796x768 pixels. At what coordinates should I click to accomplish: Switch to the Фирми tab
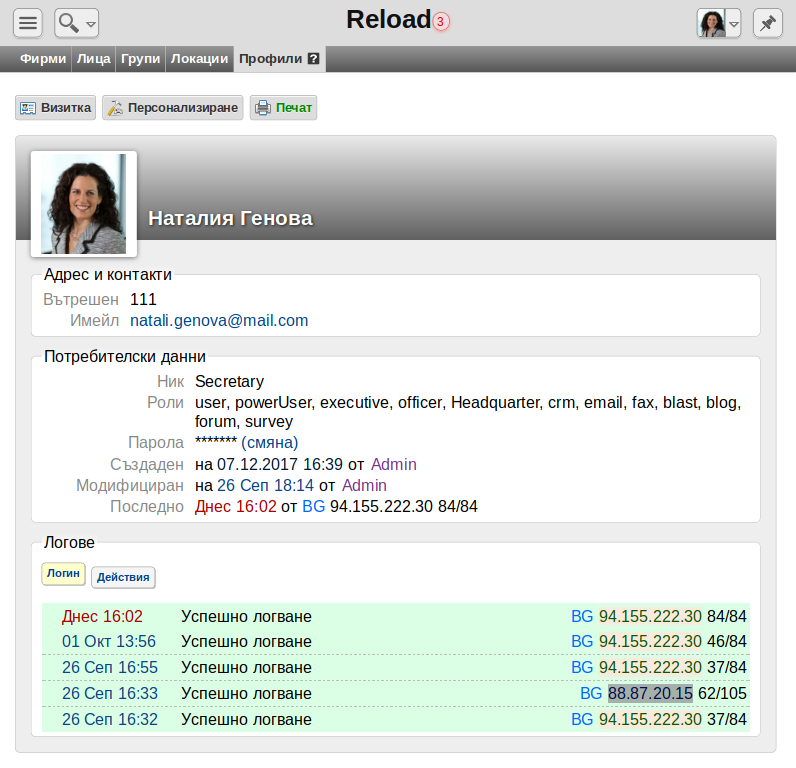pyautogui.click(x=43, y=59)
